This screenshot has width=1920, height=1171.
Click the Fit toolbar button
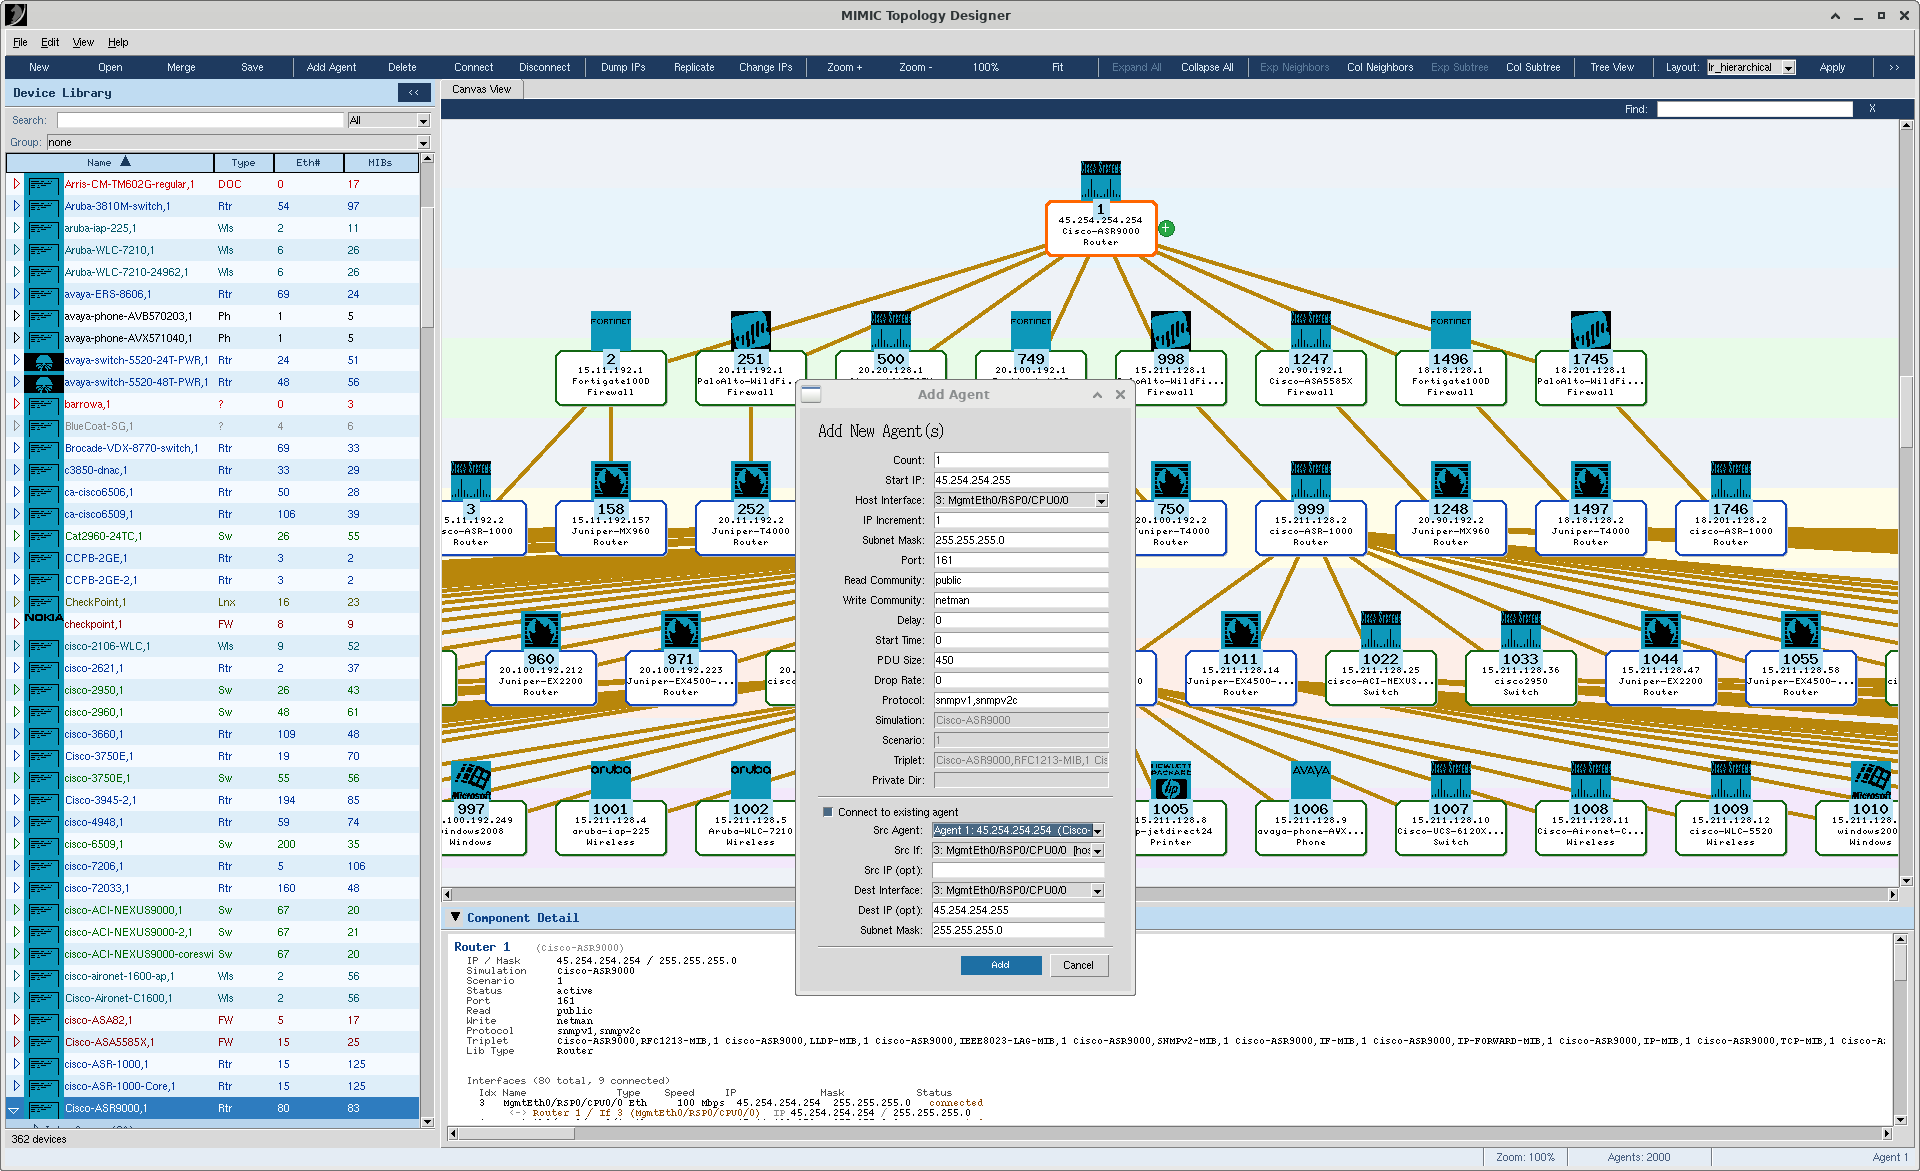pyautogui.click(x=1057, y=67)
